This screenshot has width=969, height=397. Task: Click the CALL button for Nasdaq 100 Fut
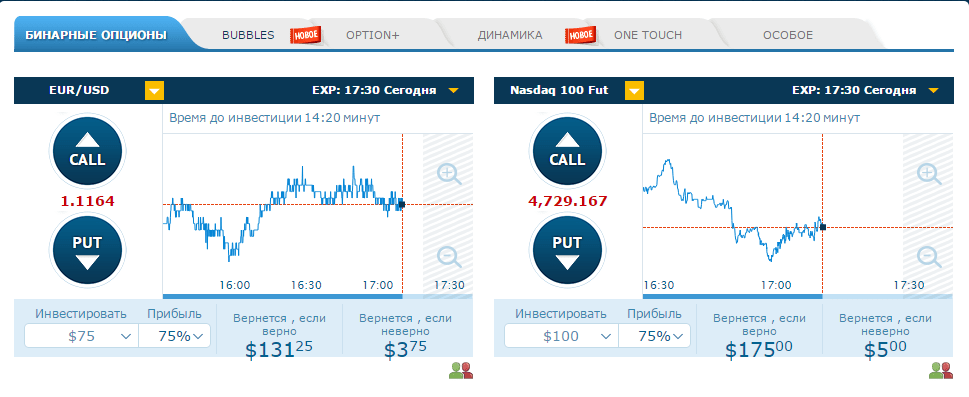coord(567,152)
